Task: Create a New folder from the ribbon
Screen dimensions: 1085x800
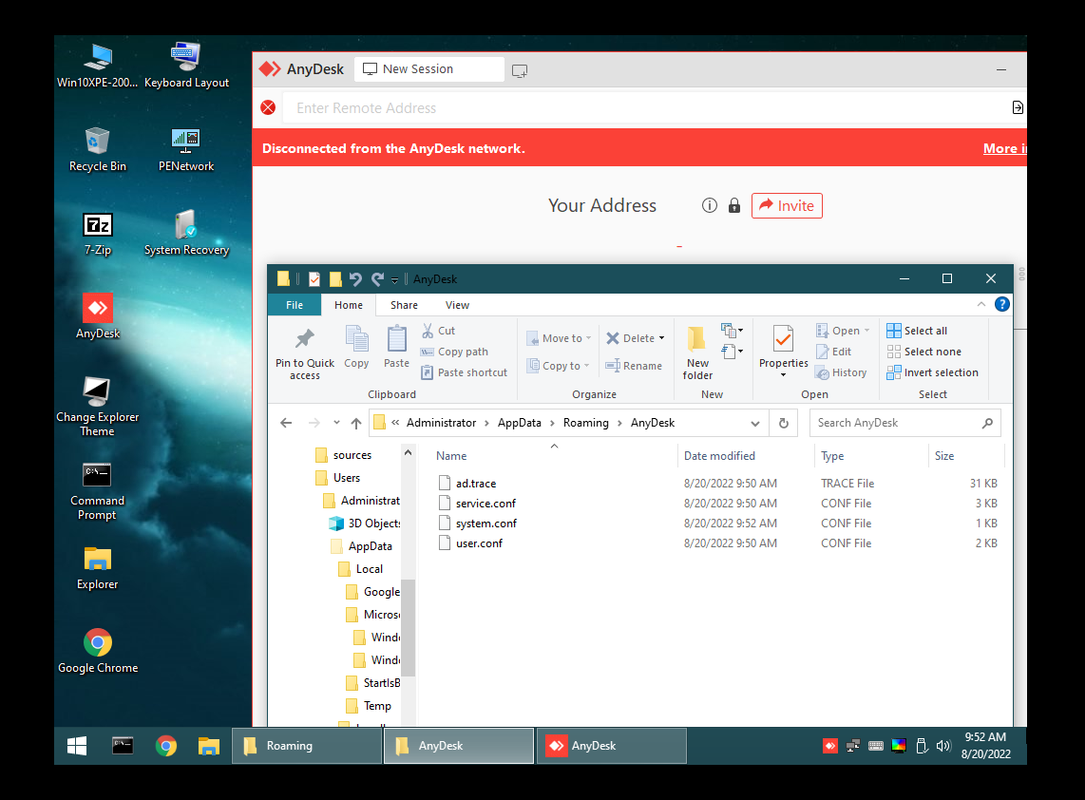Action: pyautogui.click(x=698, y=353)
